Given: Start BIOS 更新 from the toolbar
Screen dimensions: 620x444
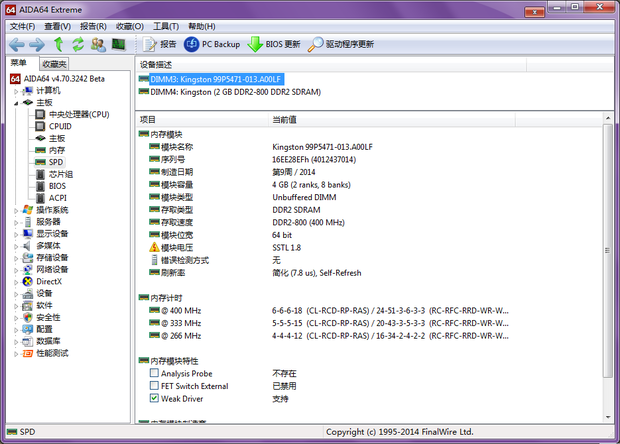Looking at the screenshot, I should tap(274, 44).
